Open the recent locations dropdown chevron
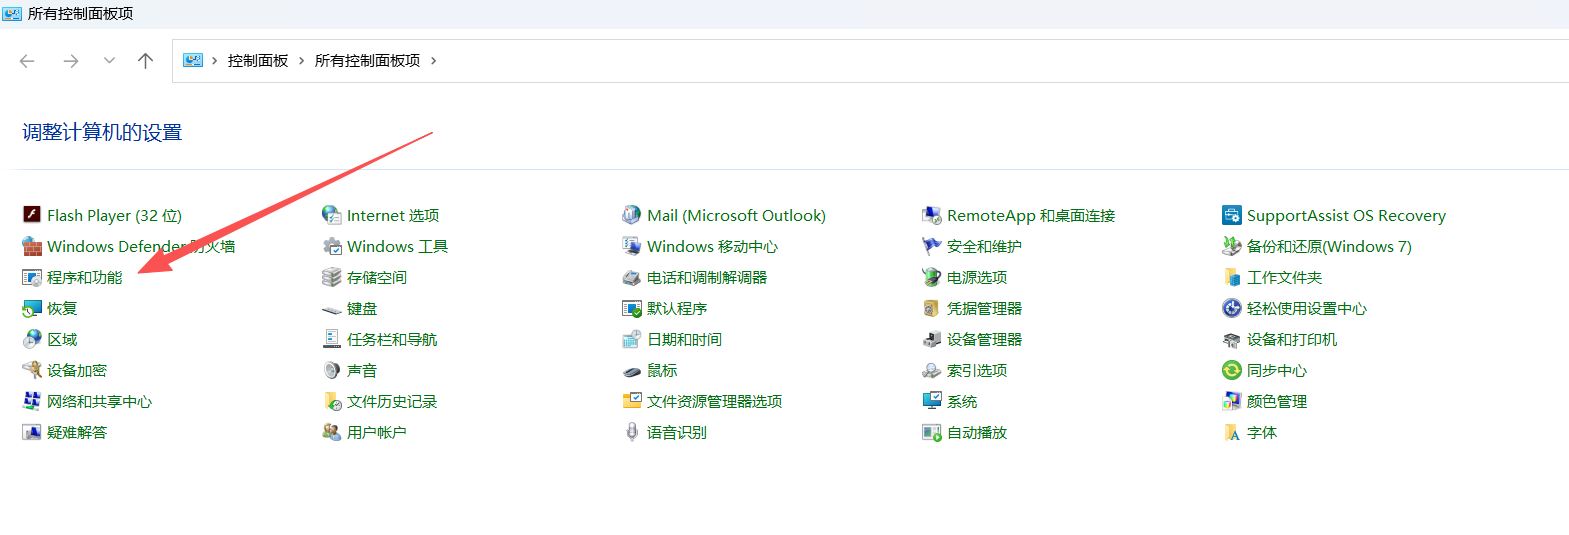Screen dimensions: 1569x535 tap(109, 61)
